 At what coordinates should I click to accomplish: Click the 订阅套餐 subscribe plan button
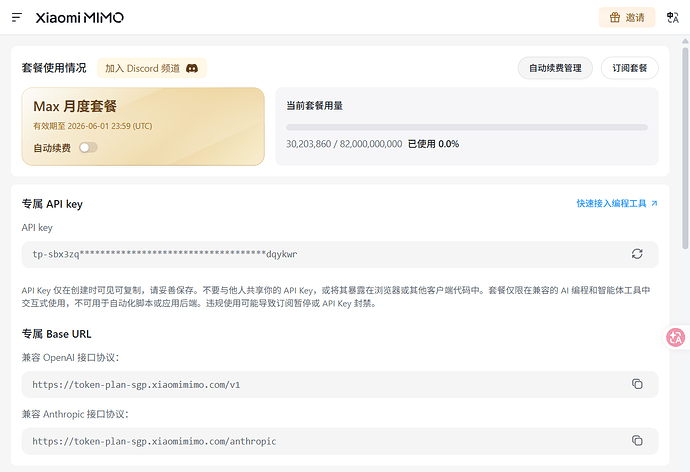click(x=630, y=68)
